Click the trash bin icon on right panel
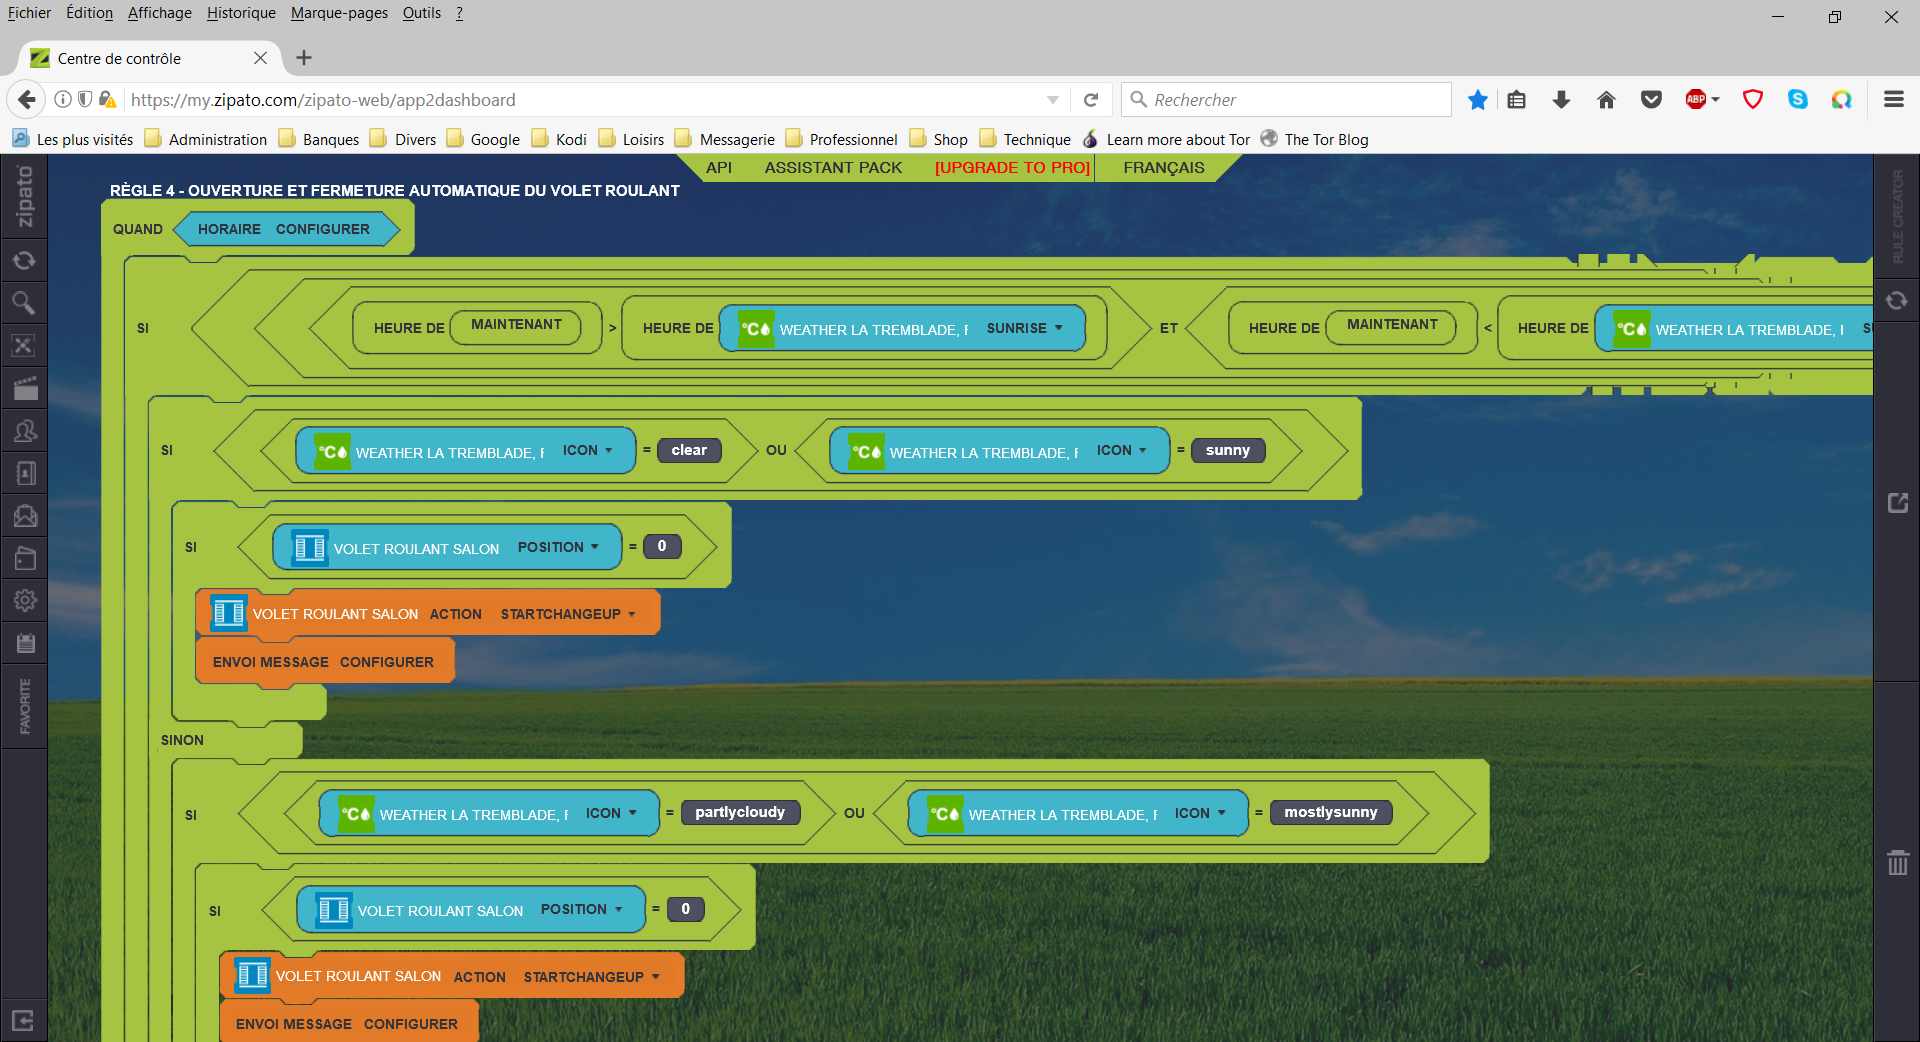Screen dimensions: 1920x1042 click(x=1897, y=862)
